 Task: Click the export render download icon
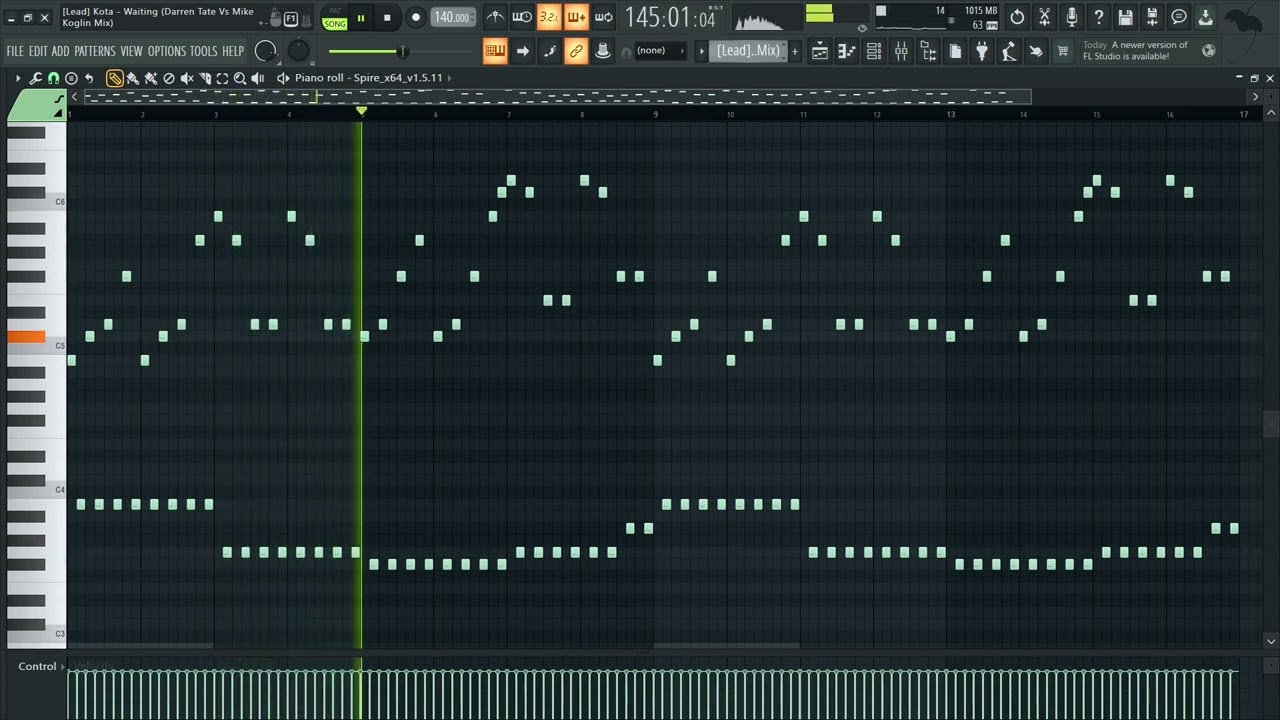(x=1205, y=17)
